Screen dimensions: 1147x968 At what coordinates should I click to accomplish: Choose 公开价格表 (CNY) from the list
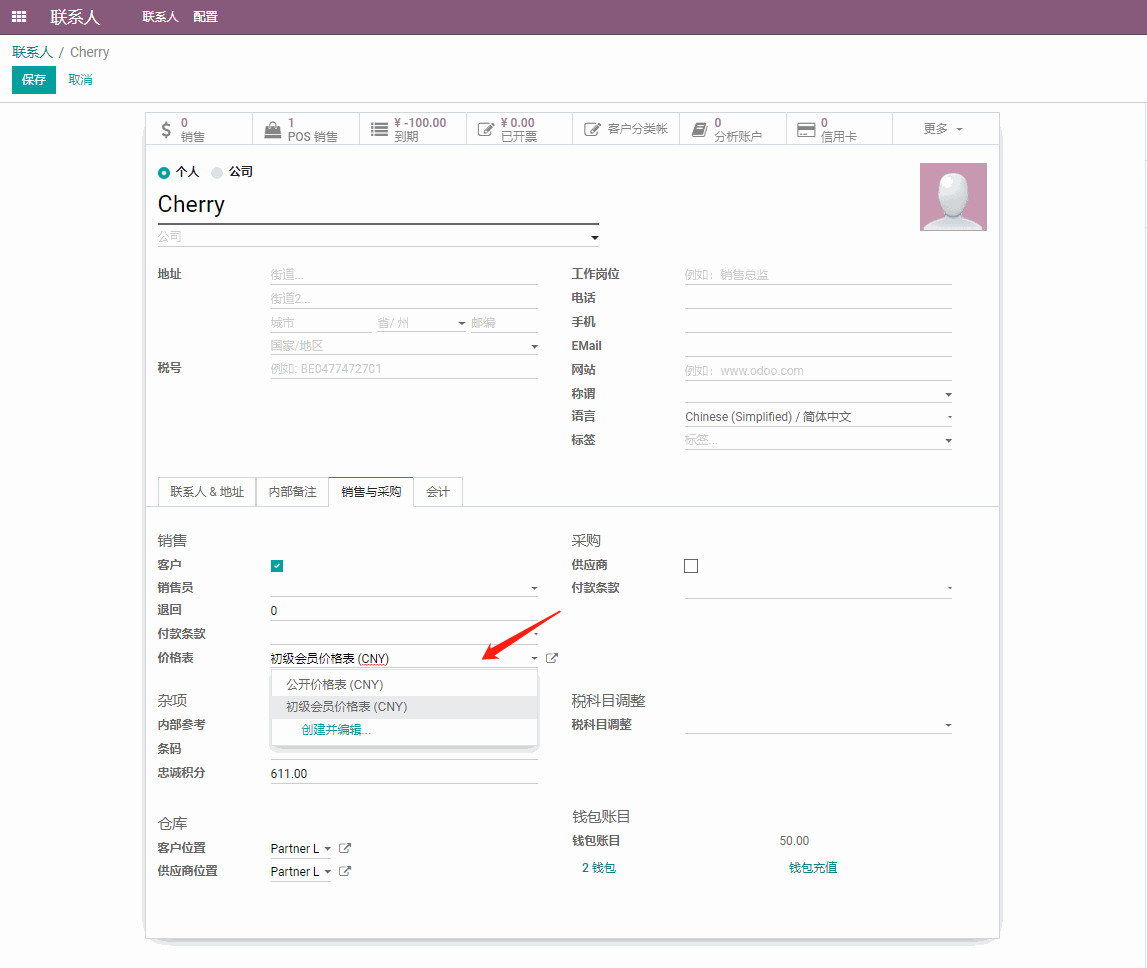point(335,685)
